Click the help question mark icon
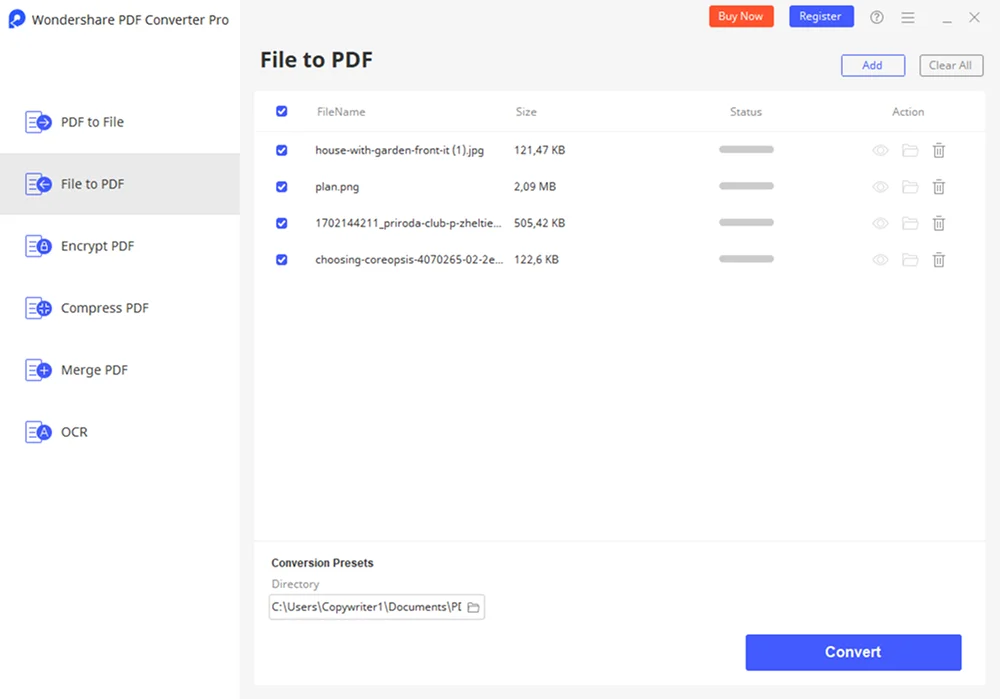The width and height of the screenshot is (1000, 699). 877,17
